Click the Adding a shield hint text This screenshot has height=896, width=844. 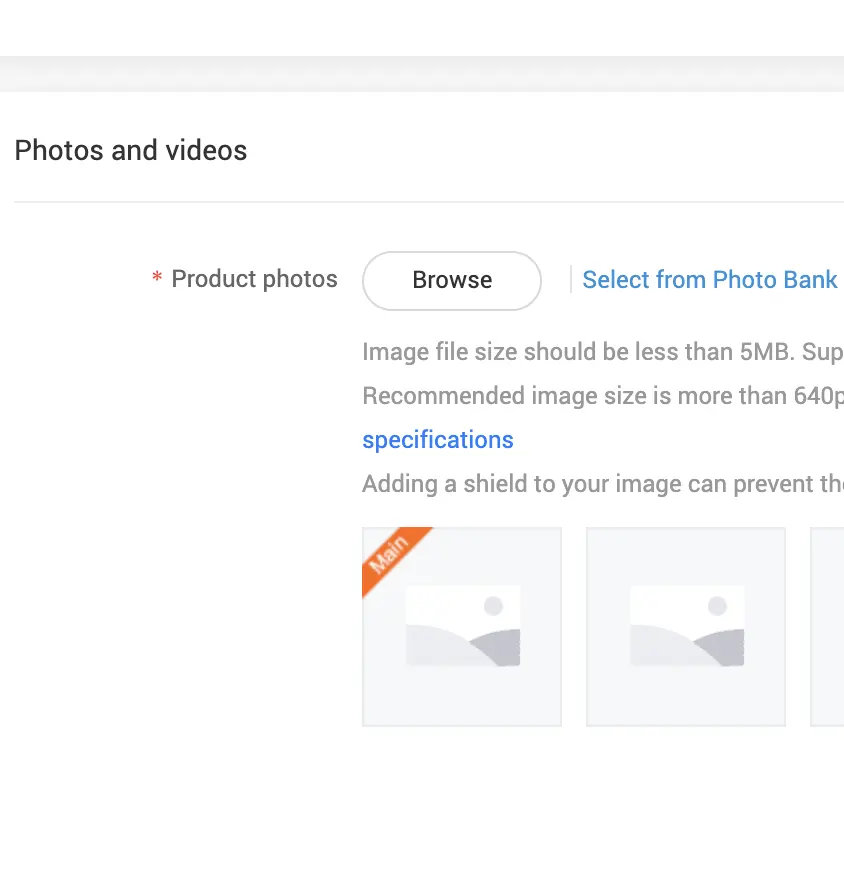click(x=602, y=484)
